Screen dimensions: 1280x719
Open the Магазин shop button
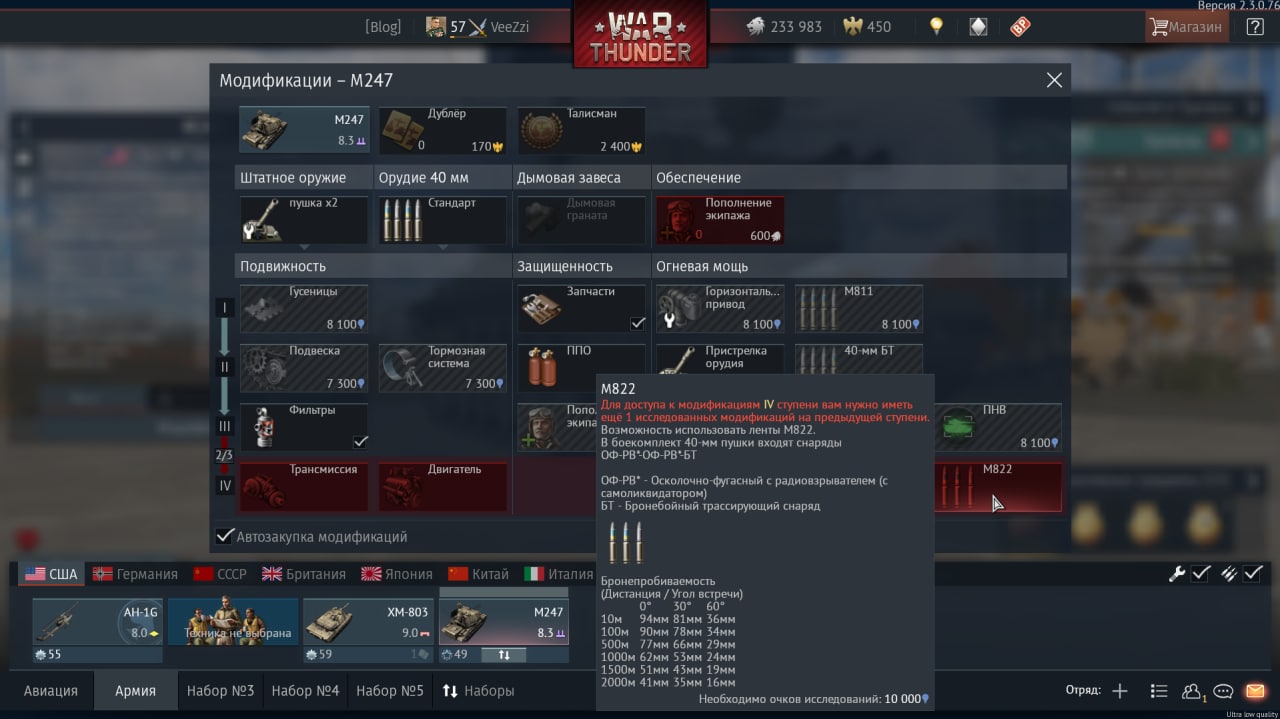[1187, 27]
